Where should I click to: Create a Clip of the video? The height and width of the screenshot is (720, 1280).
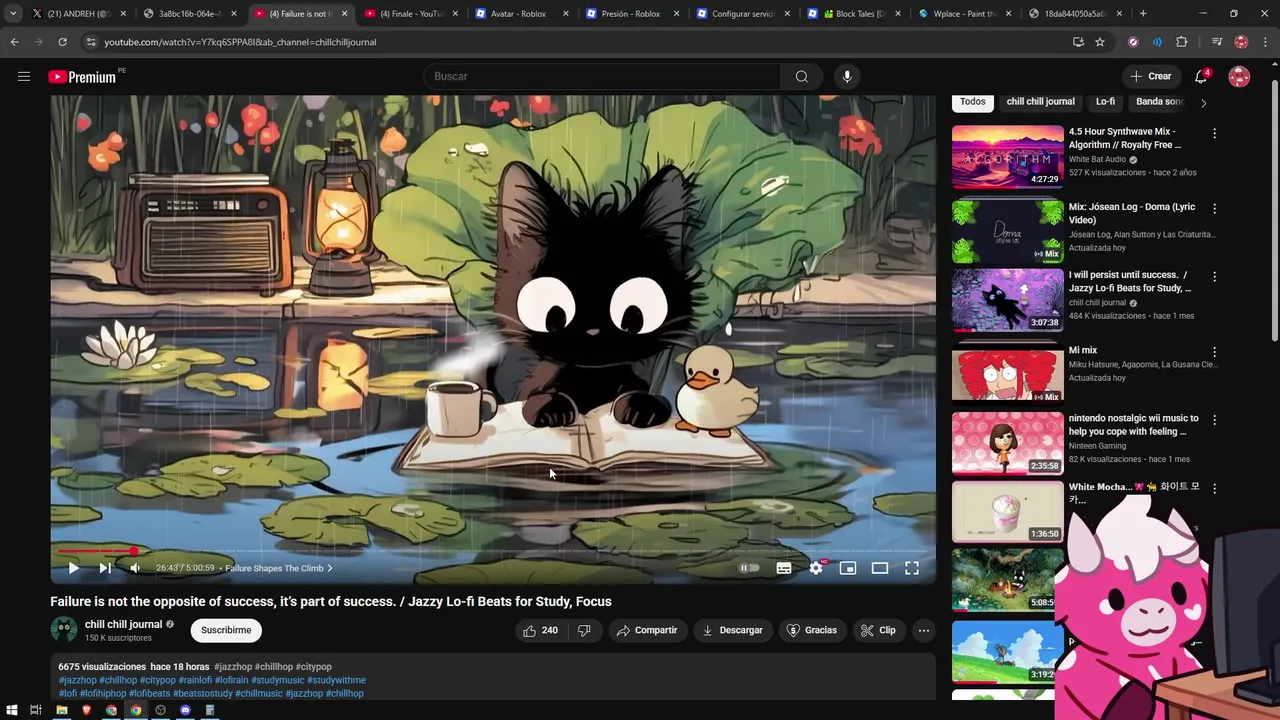(878, 630)
